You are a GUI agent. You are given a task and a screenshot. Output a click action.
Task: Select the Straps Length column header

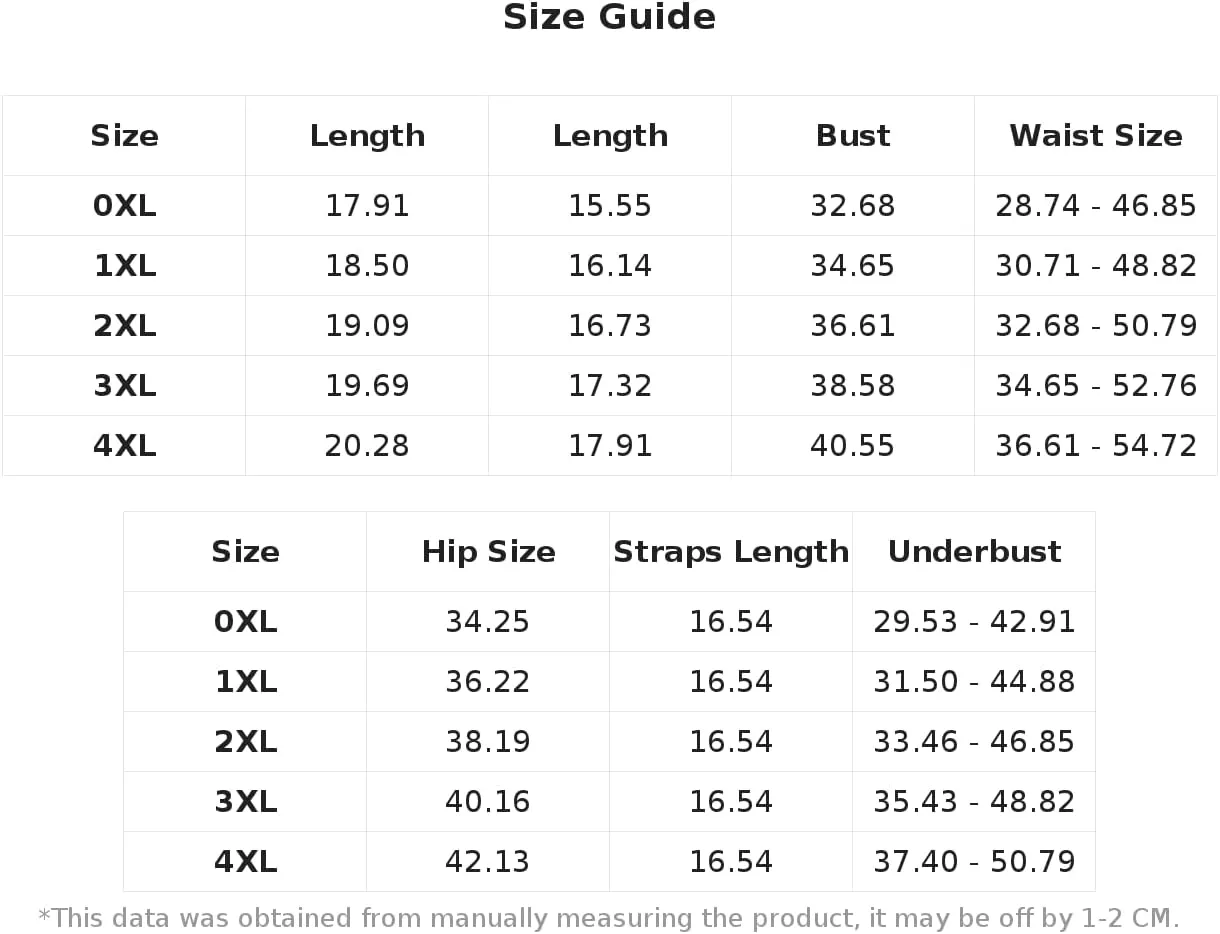point(731,552)
